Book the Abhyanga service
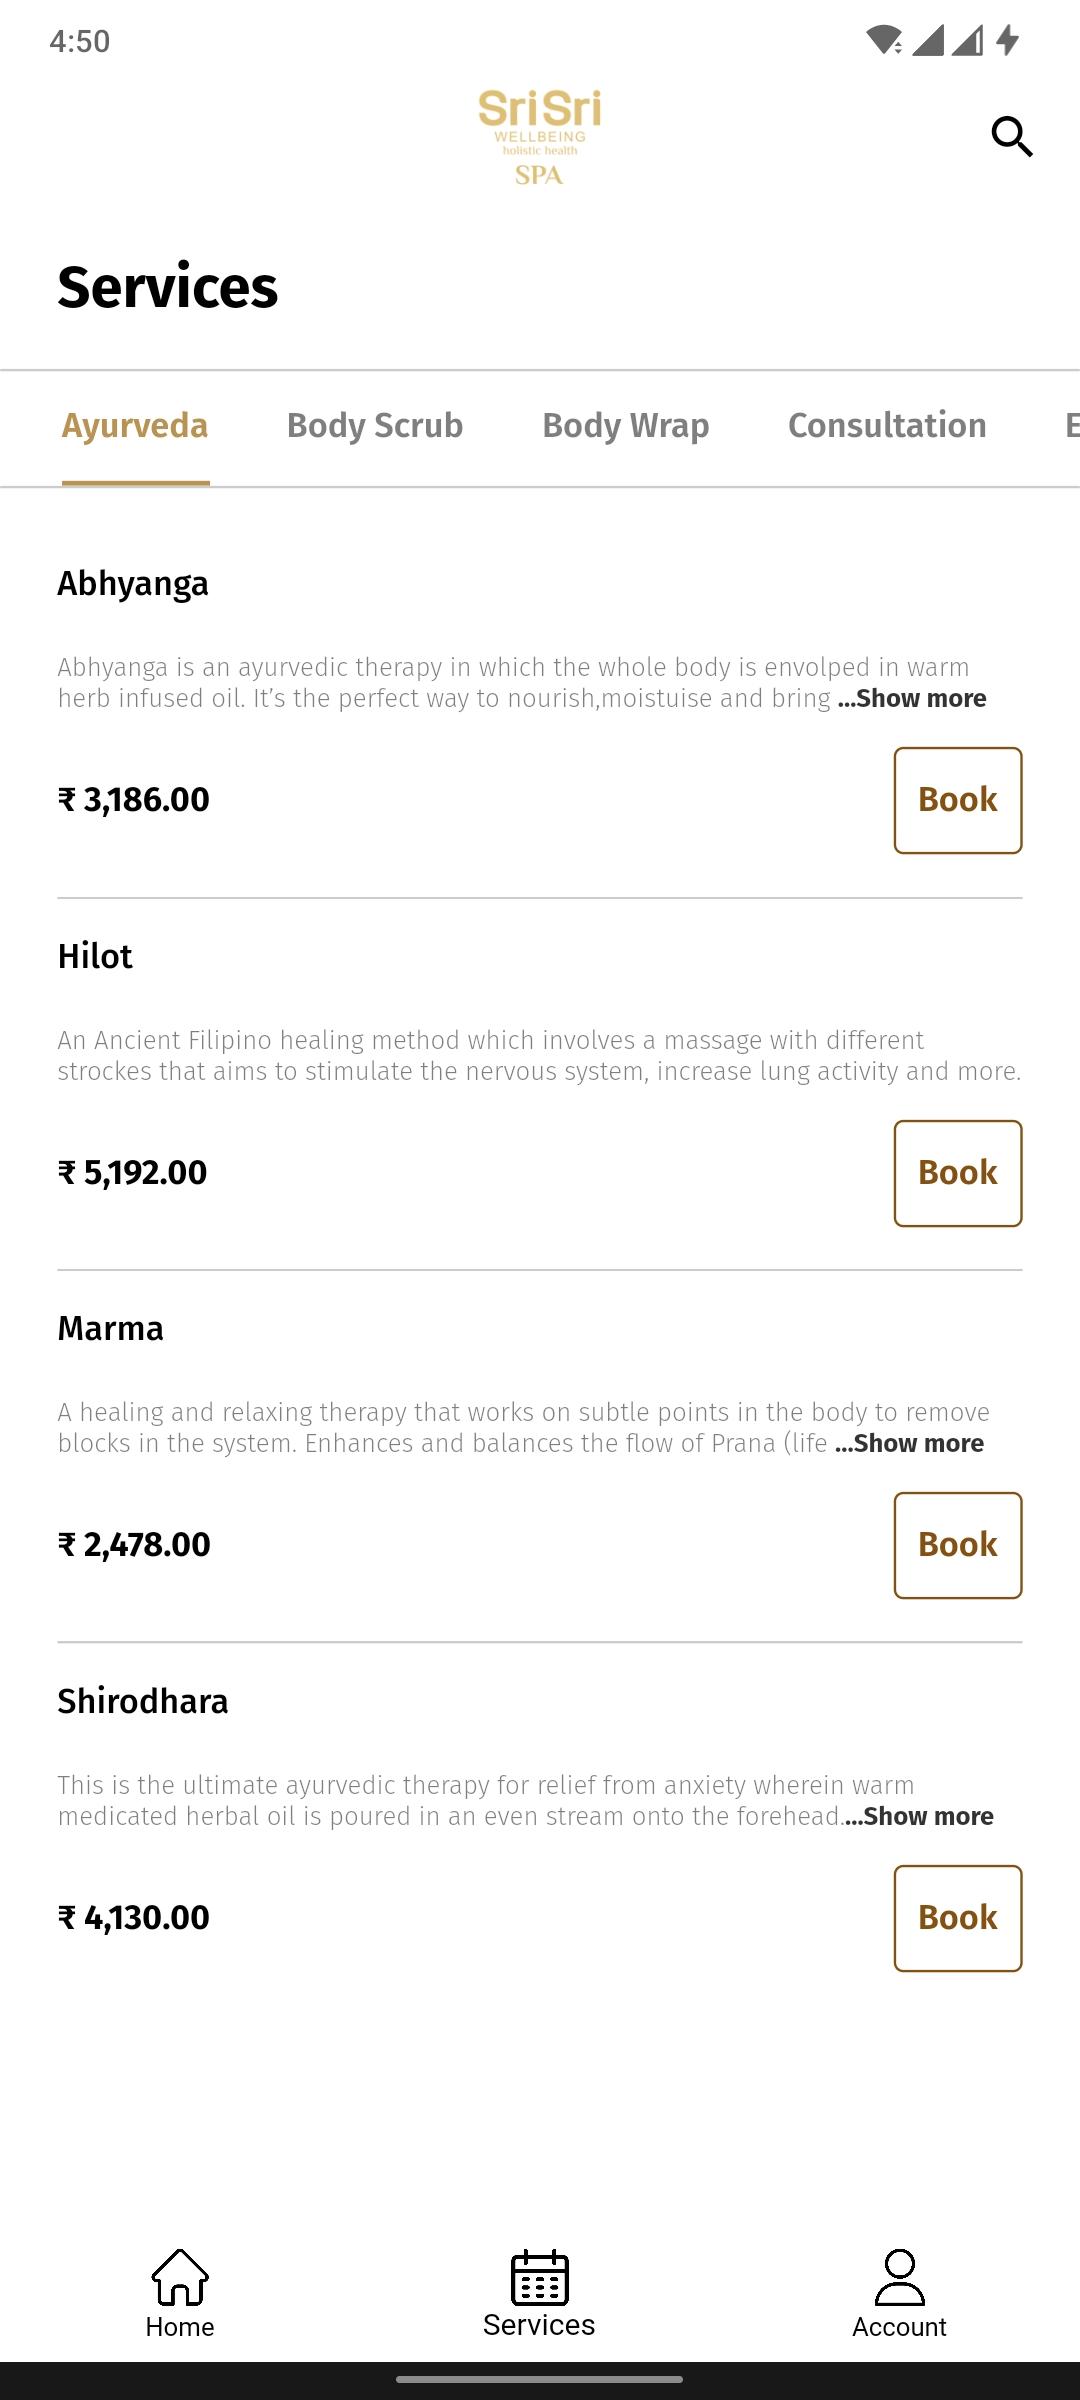The image size is (1080, 2400). point(958,800)
